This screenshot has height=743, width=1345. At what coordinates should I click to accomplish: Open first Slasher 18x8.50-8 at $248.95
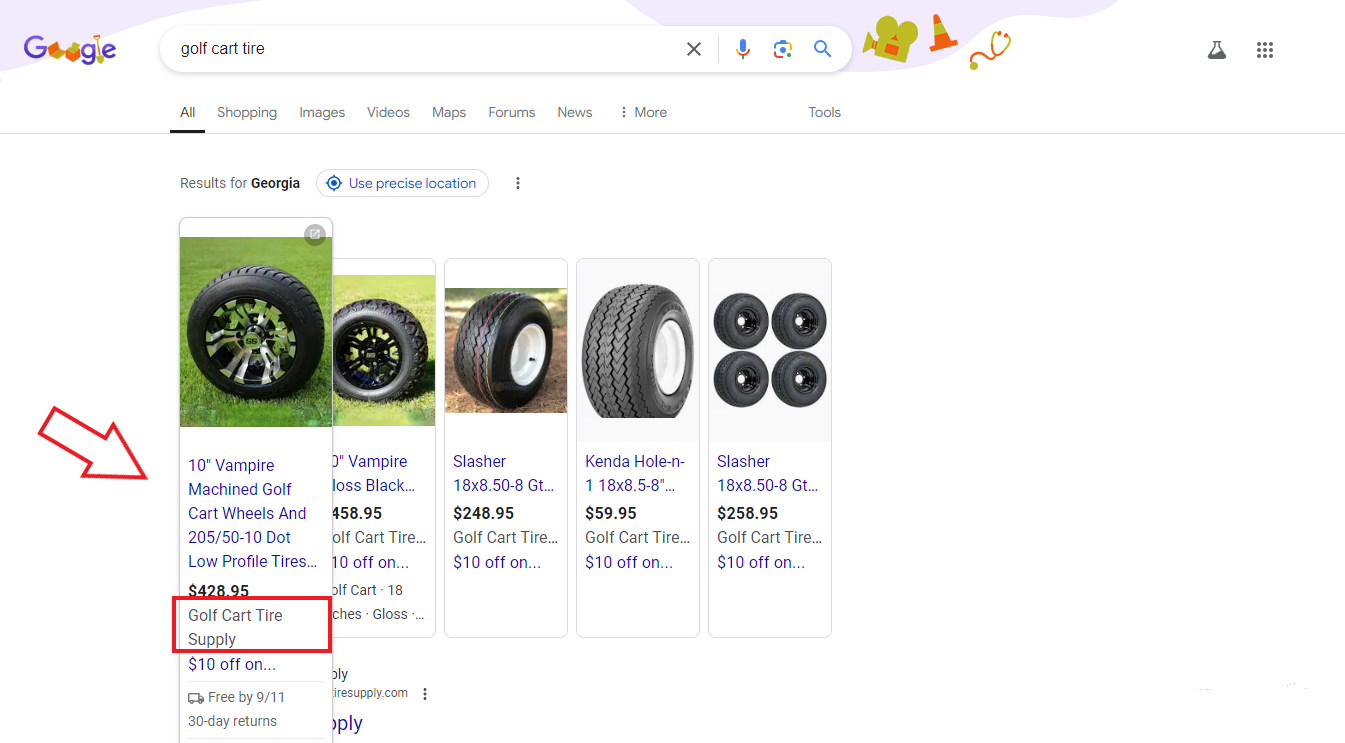(503, 473)
